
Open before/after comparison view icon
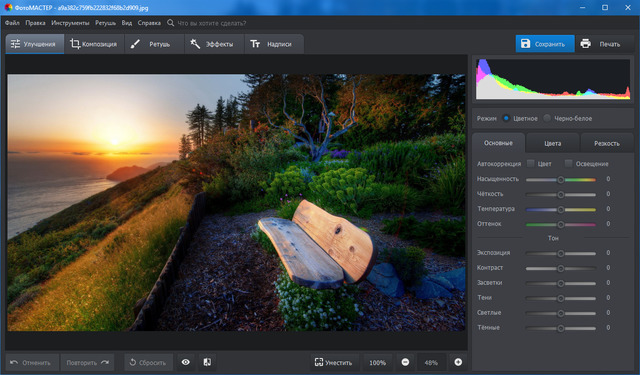coord(207,362)
